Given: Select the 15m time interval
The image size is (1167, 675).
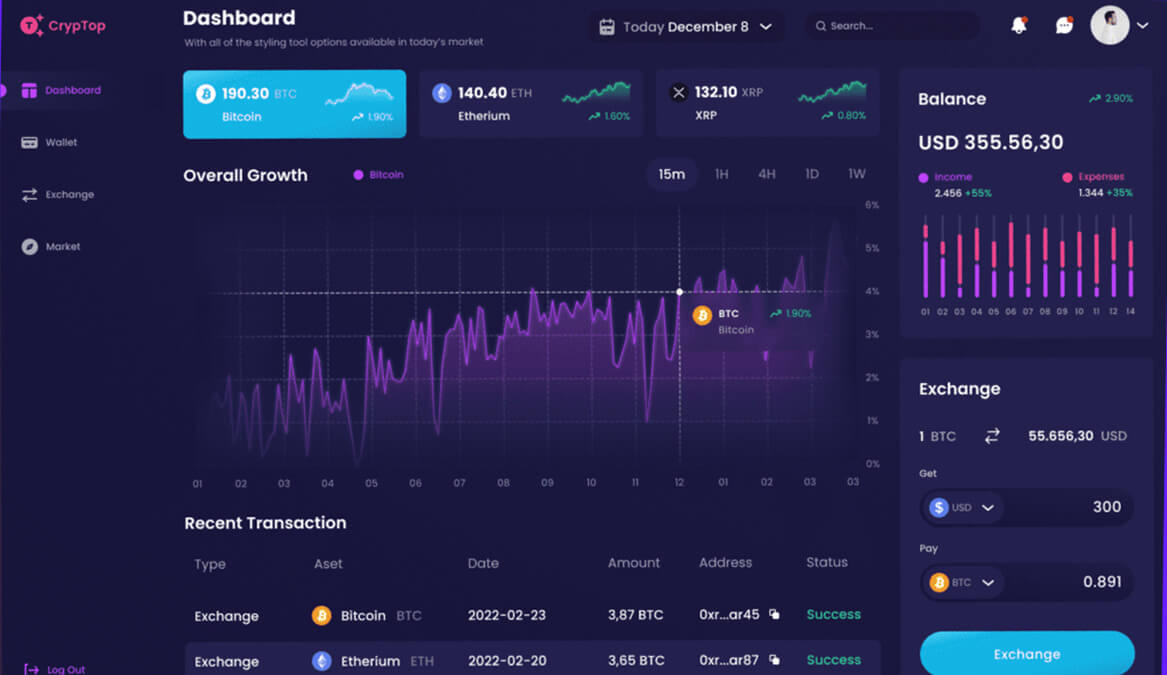Looking at the screenshot, I should 671,174.
